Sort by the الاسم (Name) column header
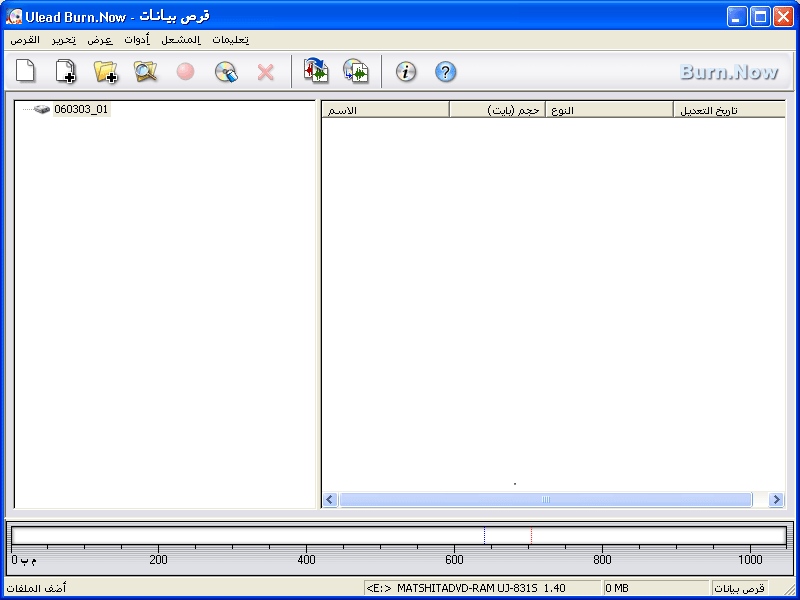 coord(385,110)
